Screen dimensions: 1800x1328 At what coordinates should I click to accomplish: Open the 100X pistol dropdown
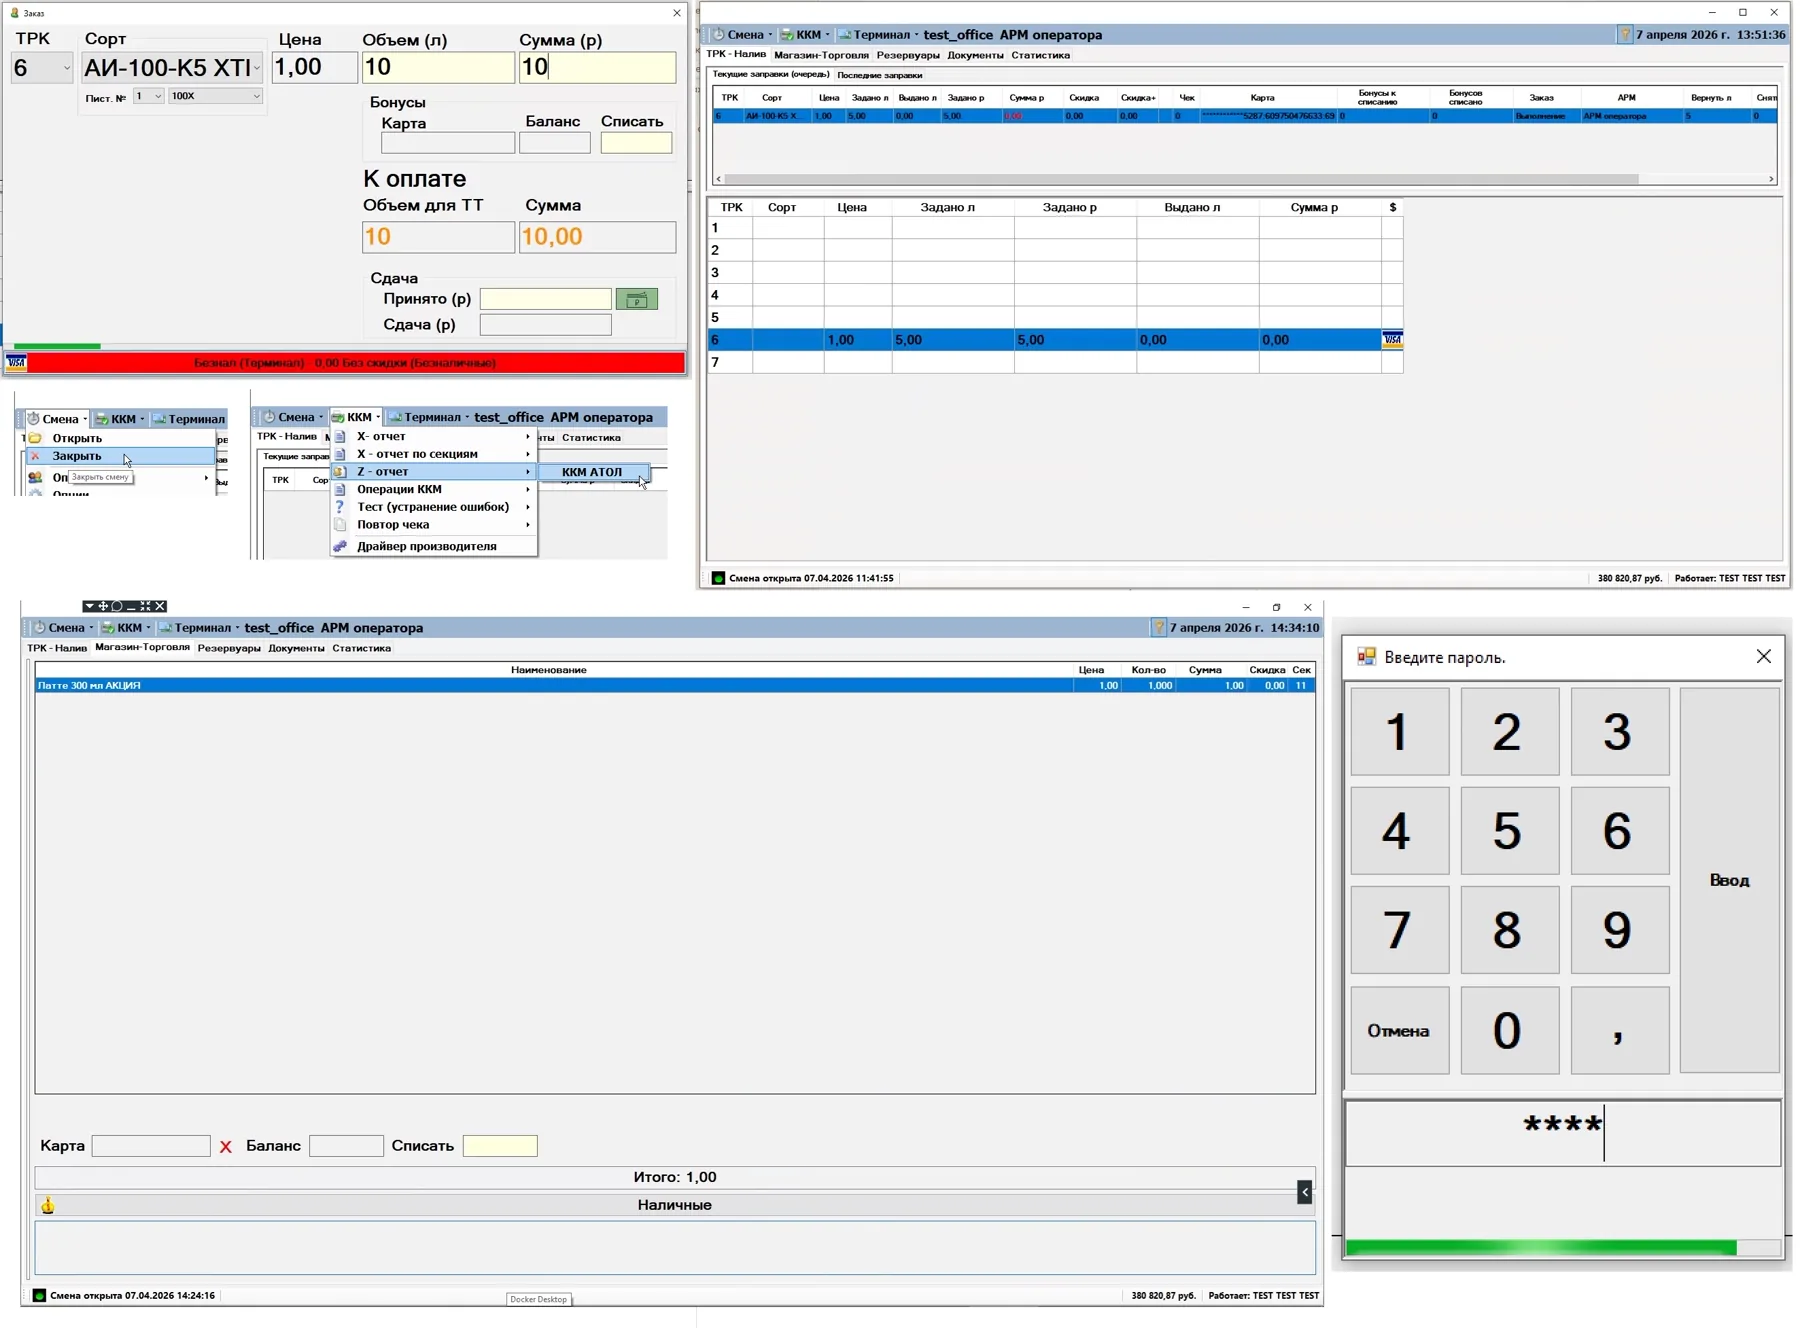click(215, 96)
